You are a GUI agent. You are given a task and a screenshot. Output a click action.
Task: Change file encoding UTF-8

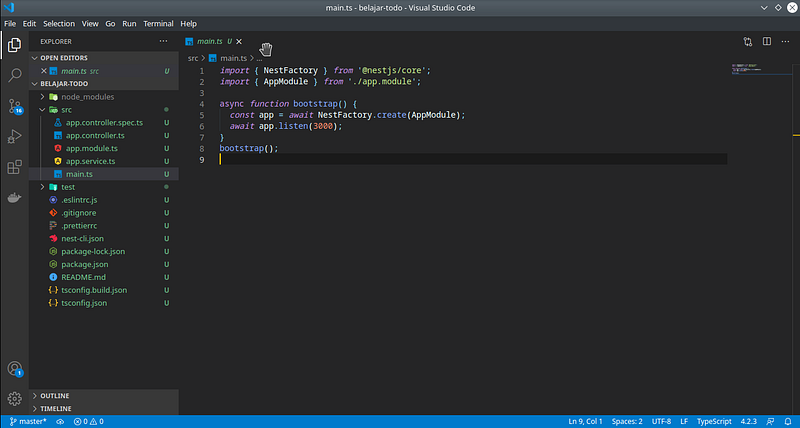pyautogui.click(x=661, y=421)
